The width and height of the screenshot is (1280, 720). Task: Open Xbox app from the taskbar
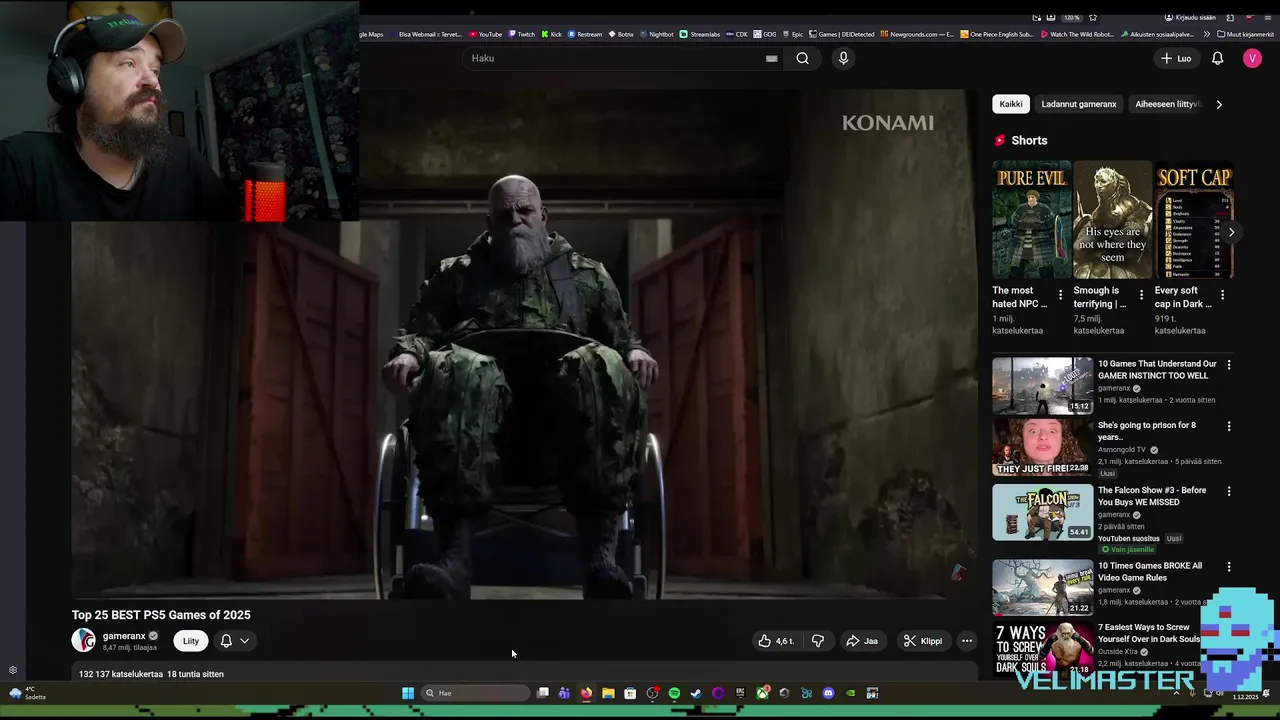(763, 693)
